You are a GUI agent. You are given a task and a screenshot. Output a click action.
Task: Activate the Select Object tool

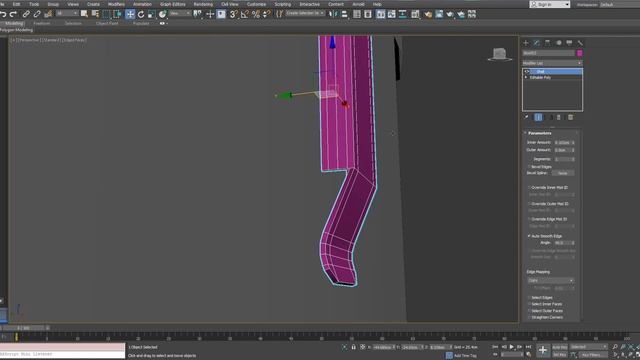point(84,14)
